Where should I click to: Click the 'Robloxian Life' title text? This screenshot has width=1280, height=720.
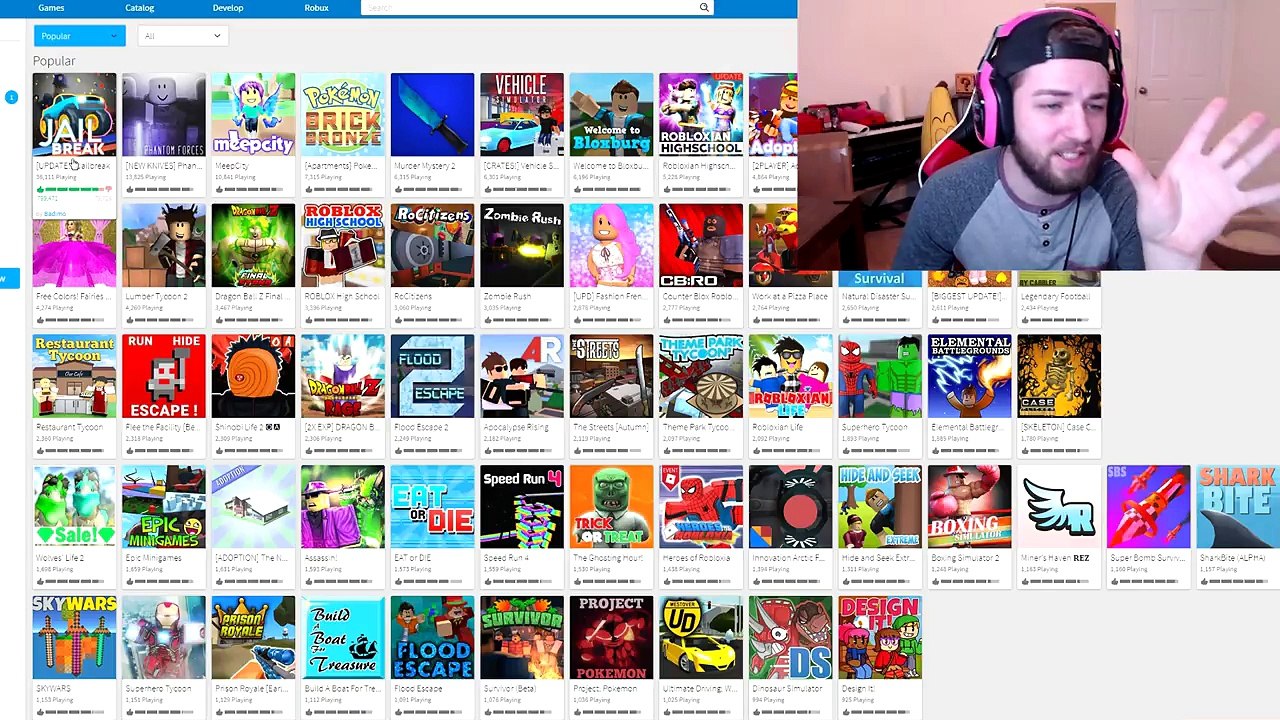click(x=777, y=428)
